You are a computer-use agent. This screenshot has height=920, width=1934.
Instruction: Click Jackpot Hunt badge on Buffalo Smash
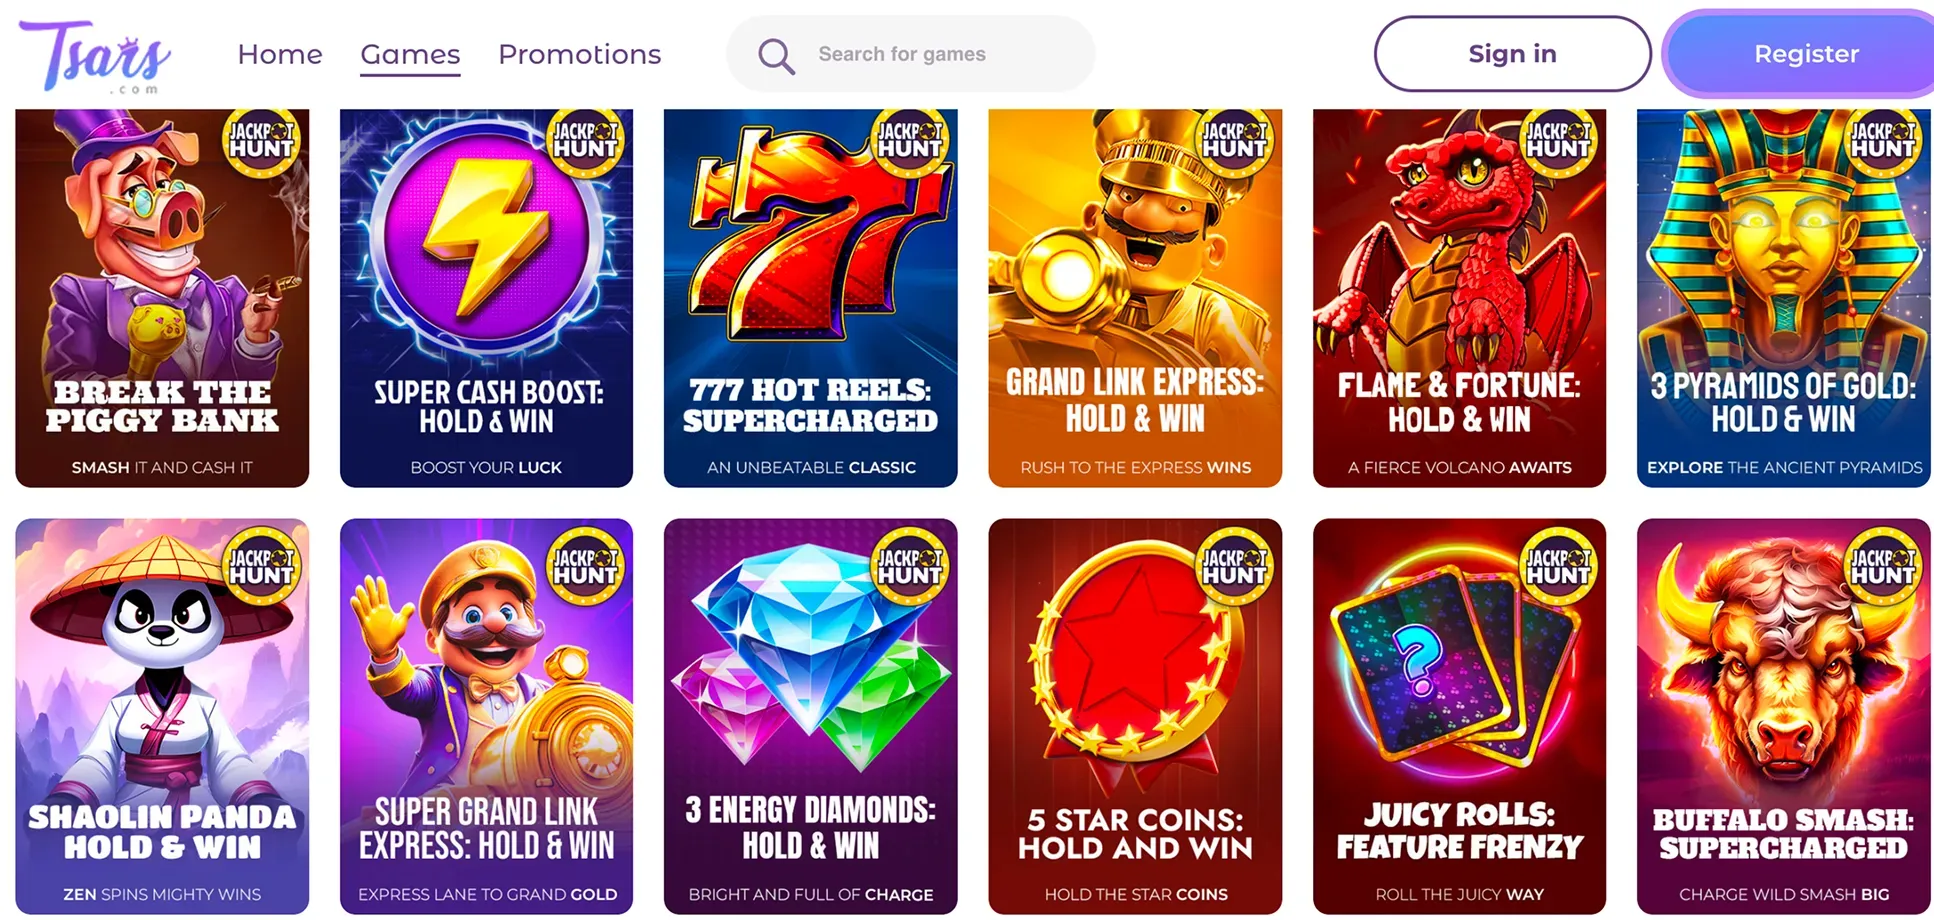pos(1882,567)
